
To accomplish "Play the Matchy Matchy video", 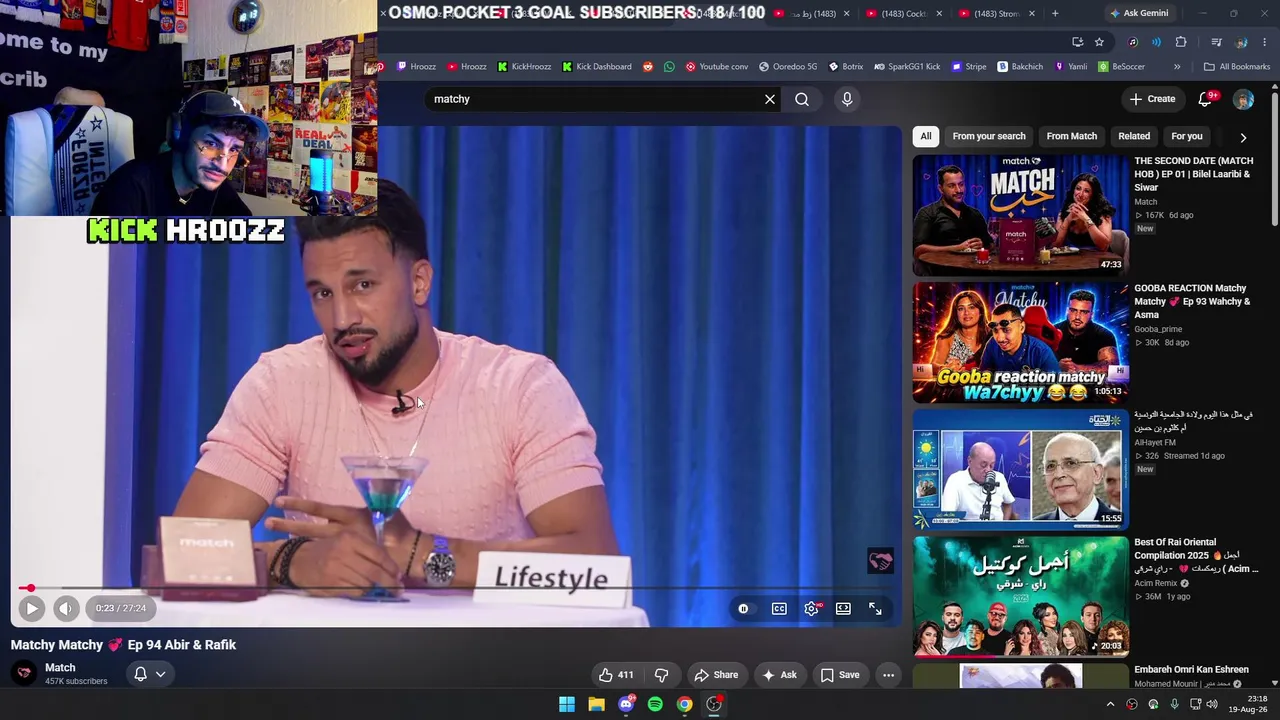I will (x=31, y=608).
